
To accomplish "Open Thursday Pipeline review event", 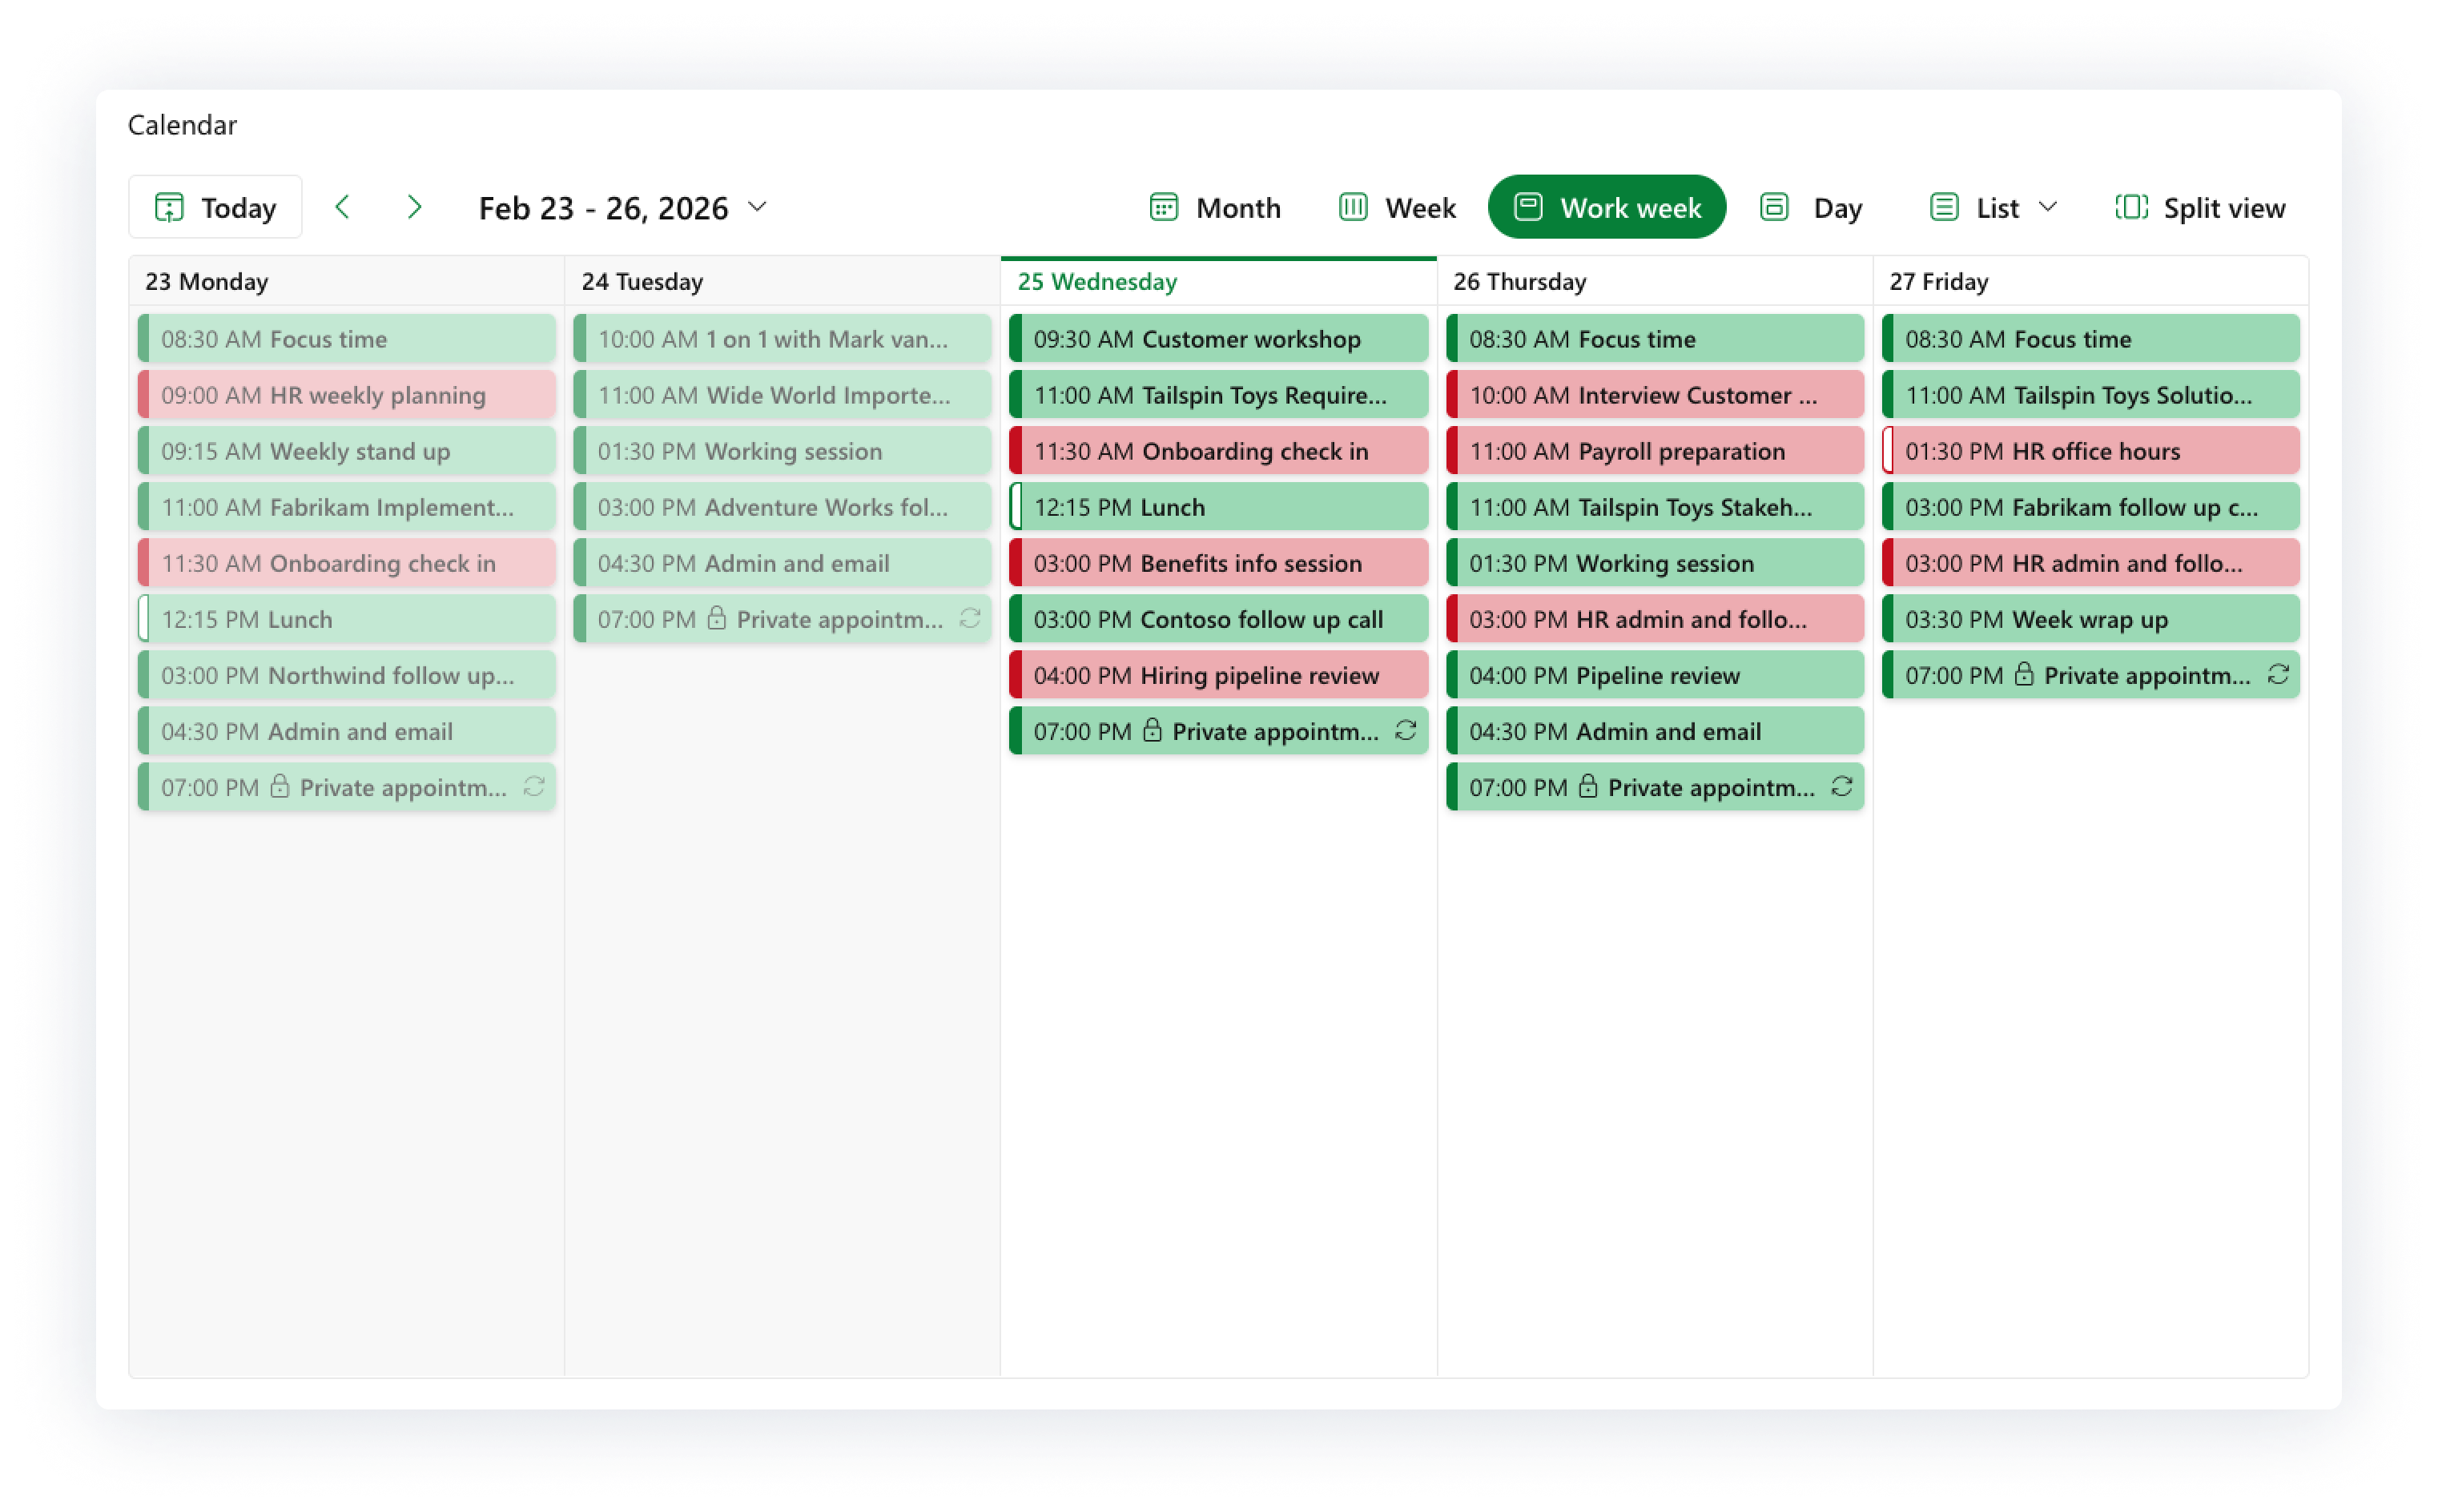I will (x=1654, y=675).
